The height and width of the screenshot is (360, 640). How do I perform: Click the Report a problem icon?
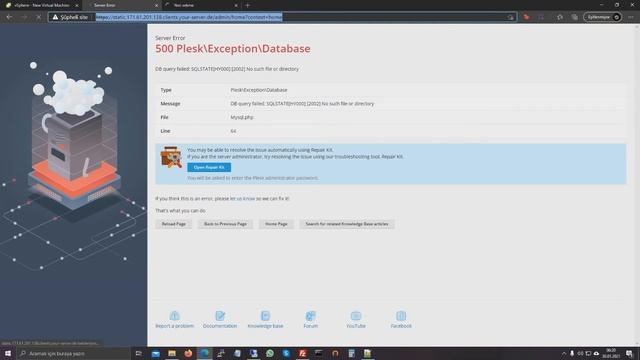[174, 316]
